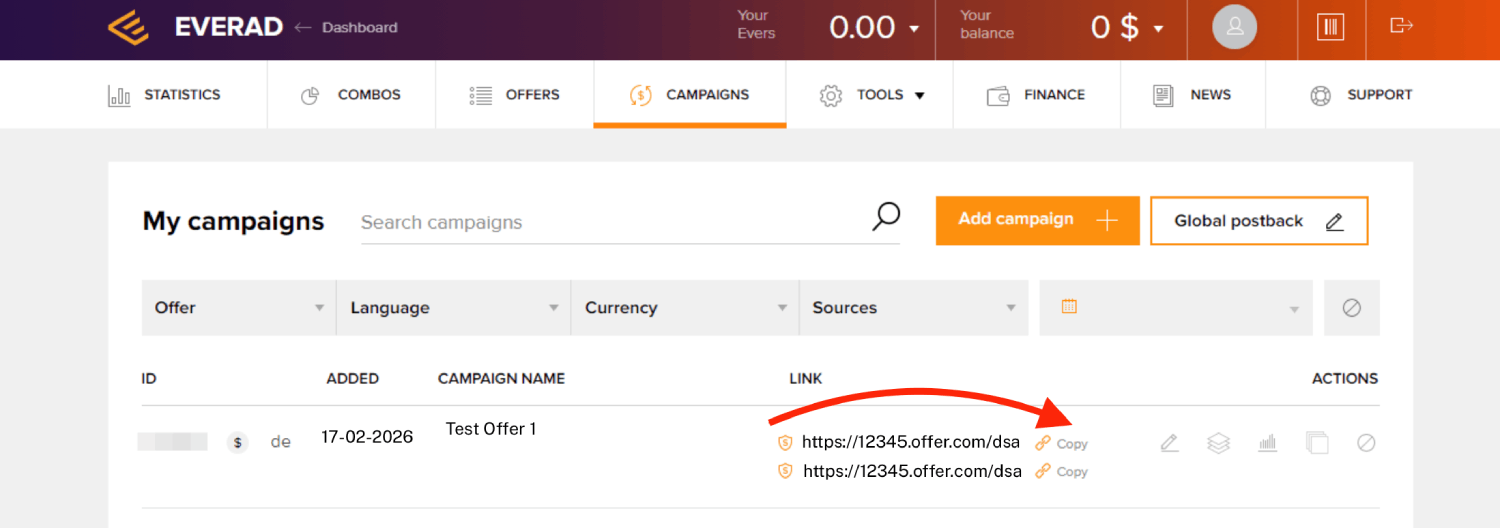View campaign stats bar-chart icon
Screen dimensions: 1500x528
pos(1268,442)
